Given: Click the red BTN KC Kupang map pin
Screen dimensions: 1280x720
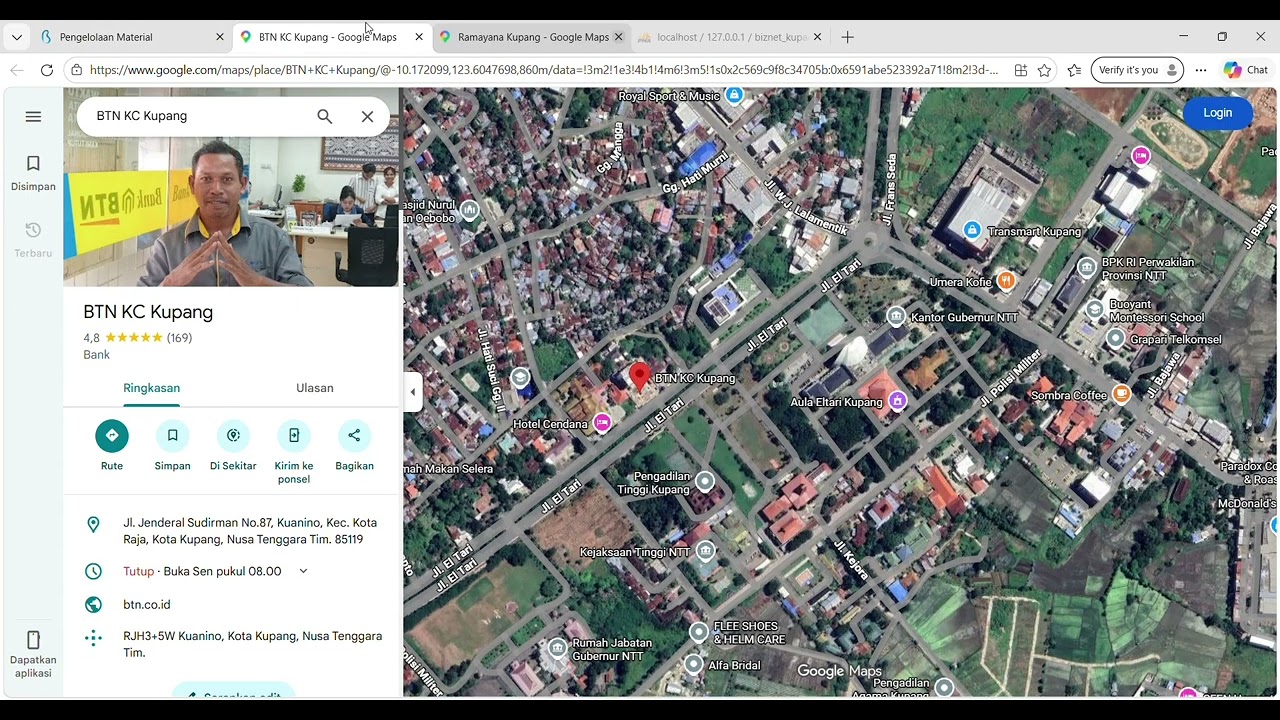Looking at the screenshot, I should coord(639,377).
